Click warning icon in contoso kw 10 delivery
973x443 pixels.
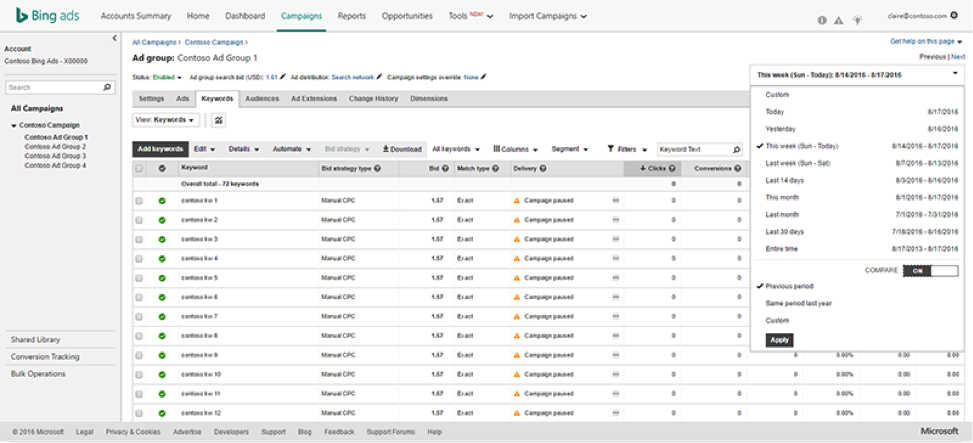click(x=516, y=374)
